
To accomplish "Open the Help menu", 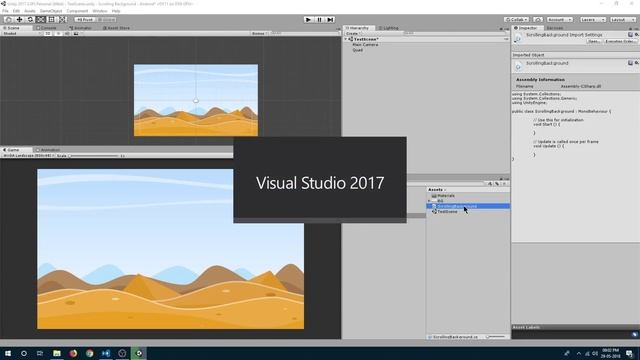I will coord(116,11).
